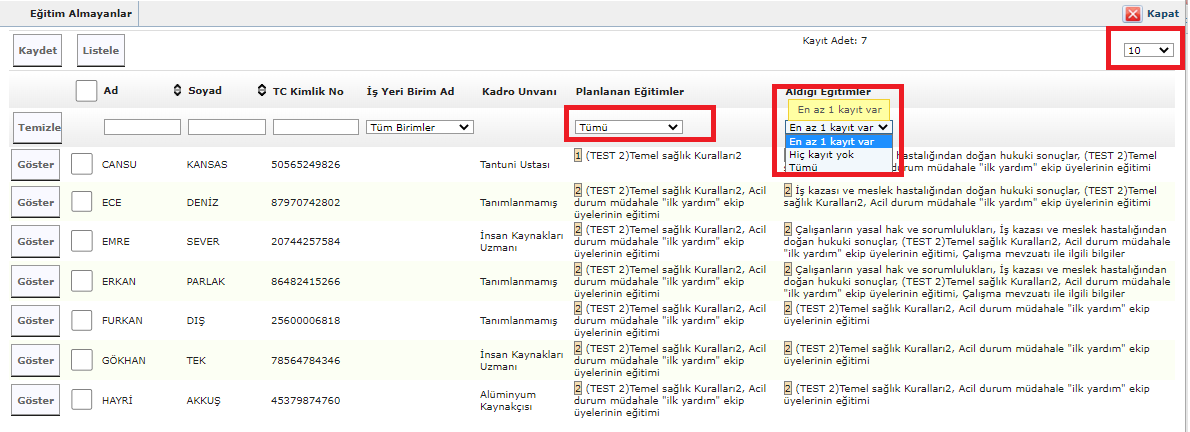Click Göster for GÖKHAN TEK

point(36,360)
